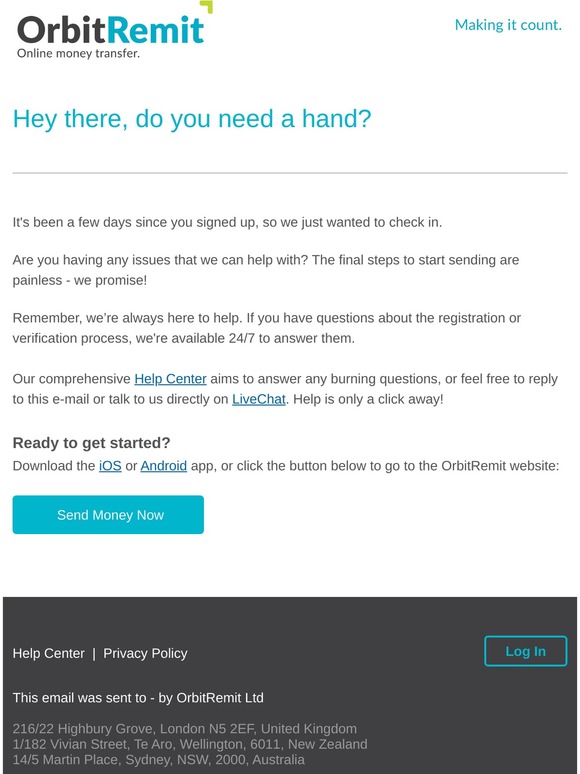Click the 'Online money transfer.' subtitle

78,53
